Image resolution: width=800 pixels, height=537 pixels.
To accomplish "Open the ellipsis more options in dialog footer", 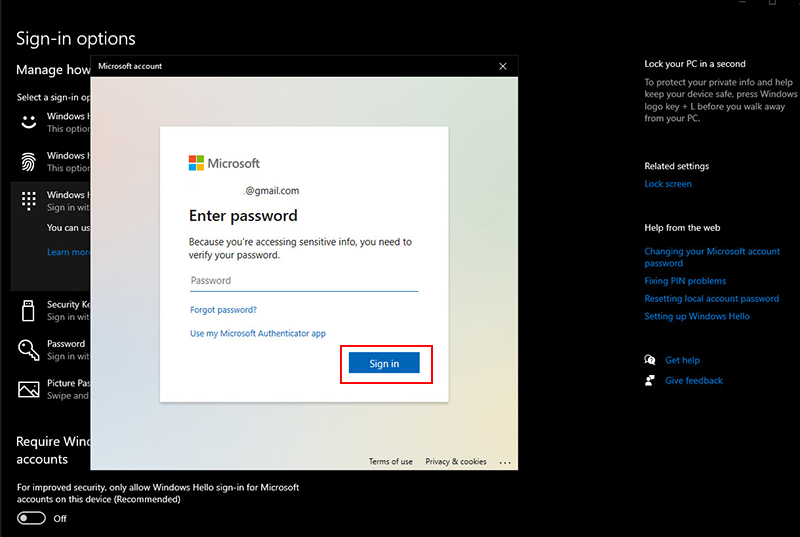I will tap(505, 462).
